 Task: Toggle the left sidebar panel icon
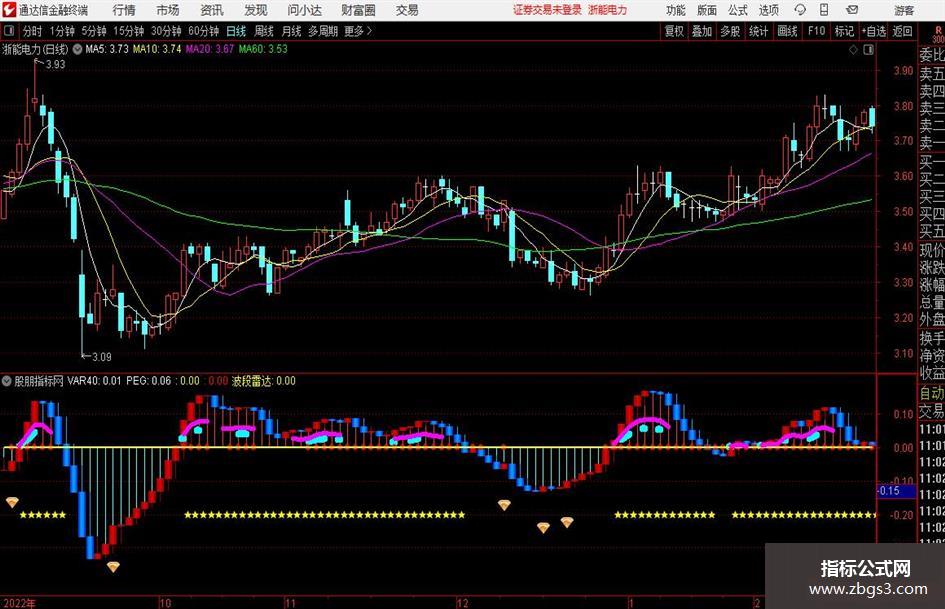coord(8,30)
